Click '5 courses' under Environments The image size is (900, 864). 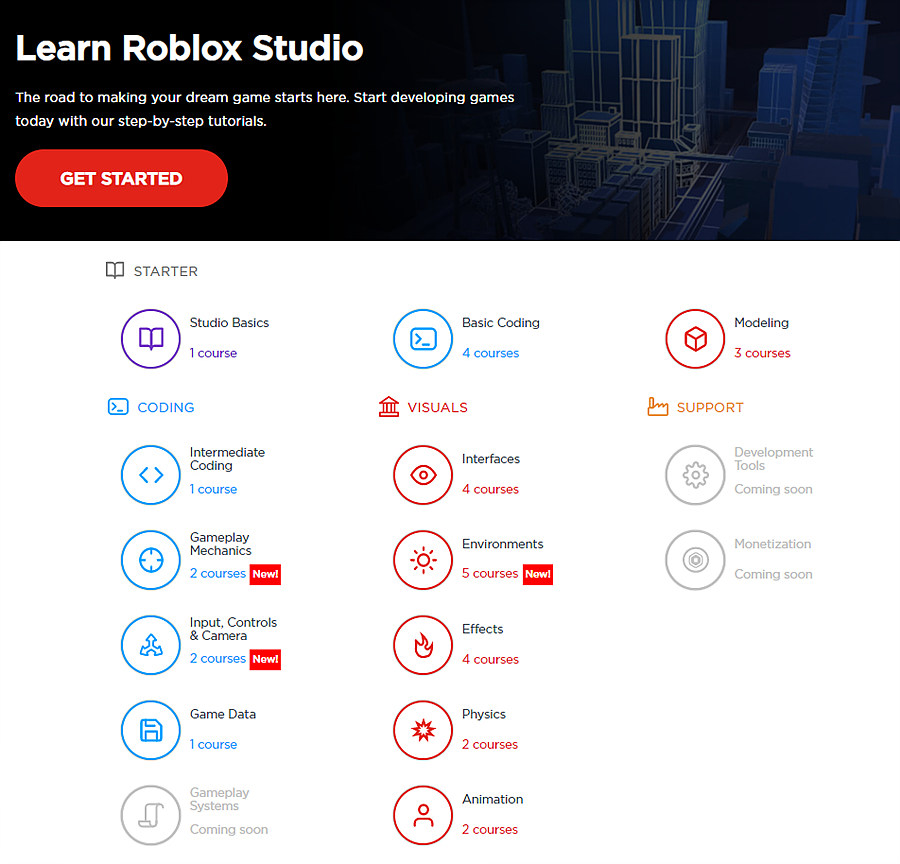(x=490, y=574)
